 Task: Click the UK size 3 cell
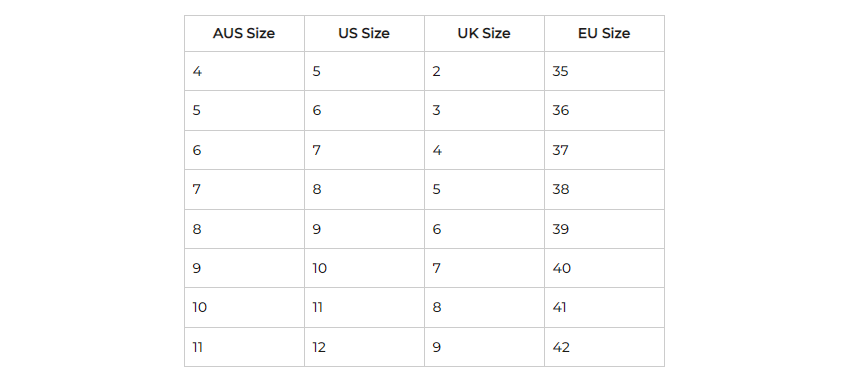484,111
